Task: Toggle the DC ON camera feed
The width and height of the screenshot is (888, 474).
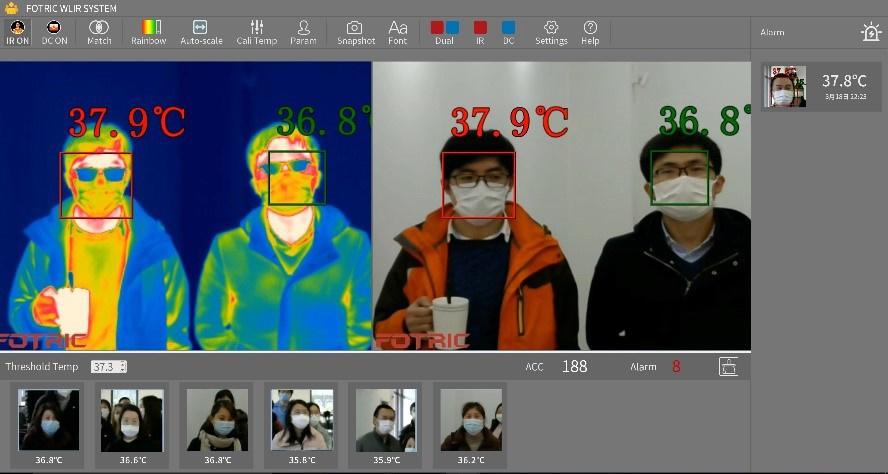Action: (55, 32)
